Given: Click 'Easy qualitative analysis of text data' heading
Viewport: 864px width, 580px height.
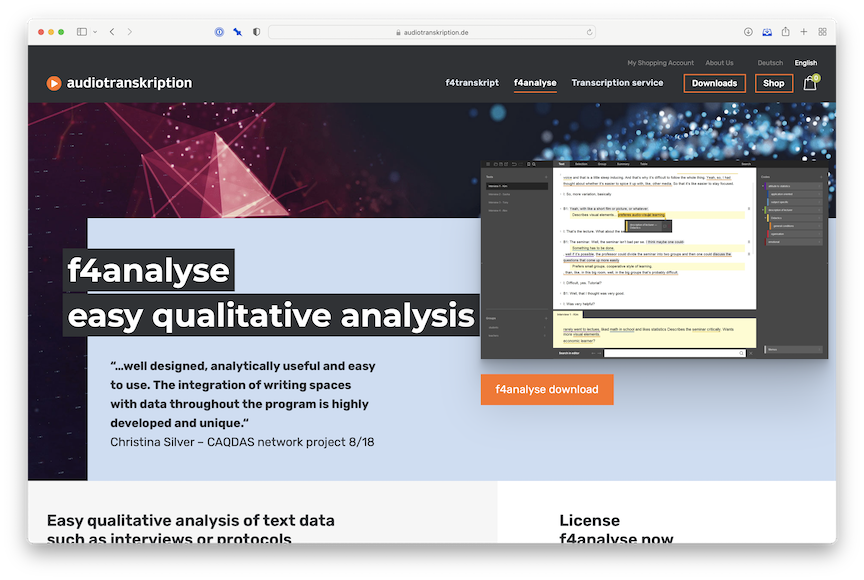Looking at the screenshot, I should coord(191,521).
